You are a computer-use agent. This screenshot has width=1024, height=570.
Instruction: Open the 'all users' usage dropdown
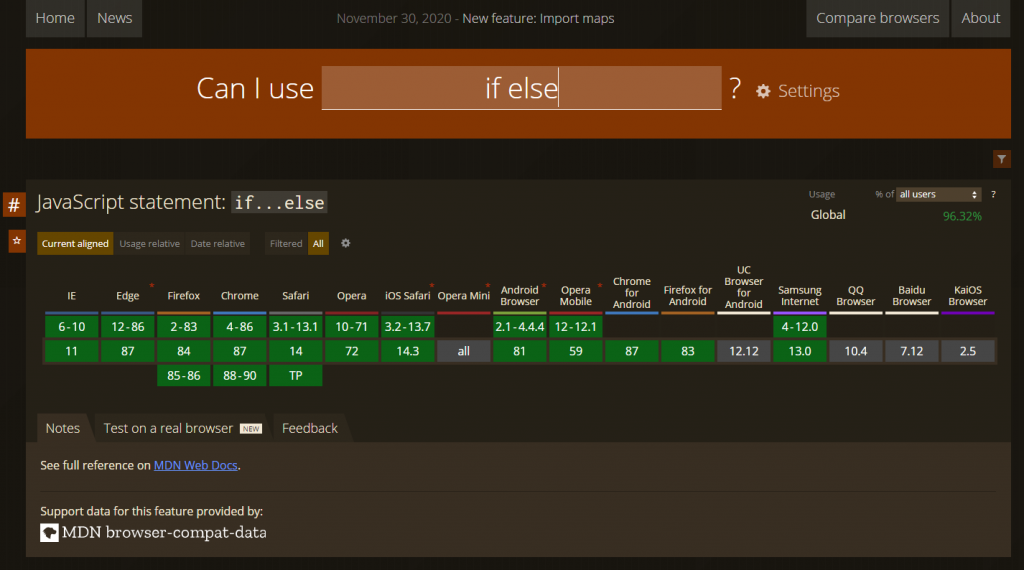pos(939,194)
